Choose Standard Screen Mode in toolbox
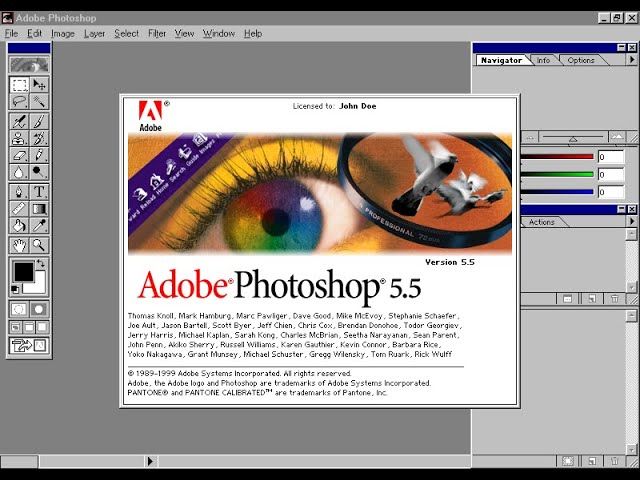Viewport: 640px width, 480px height. point(16,327)
